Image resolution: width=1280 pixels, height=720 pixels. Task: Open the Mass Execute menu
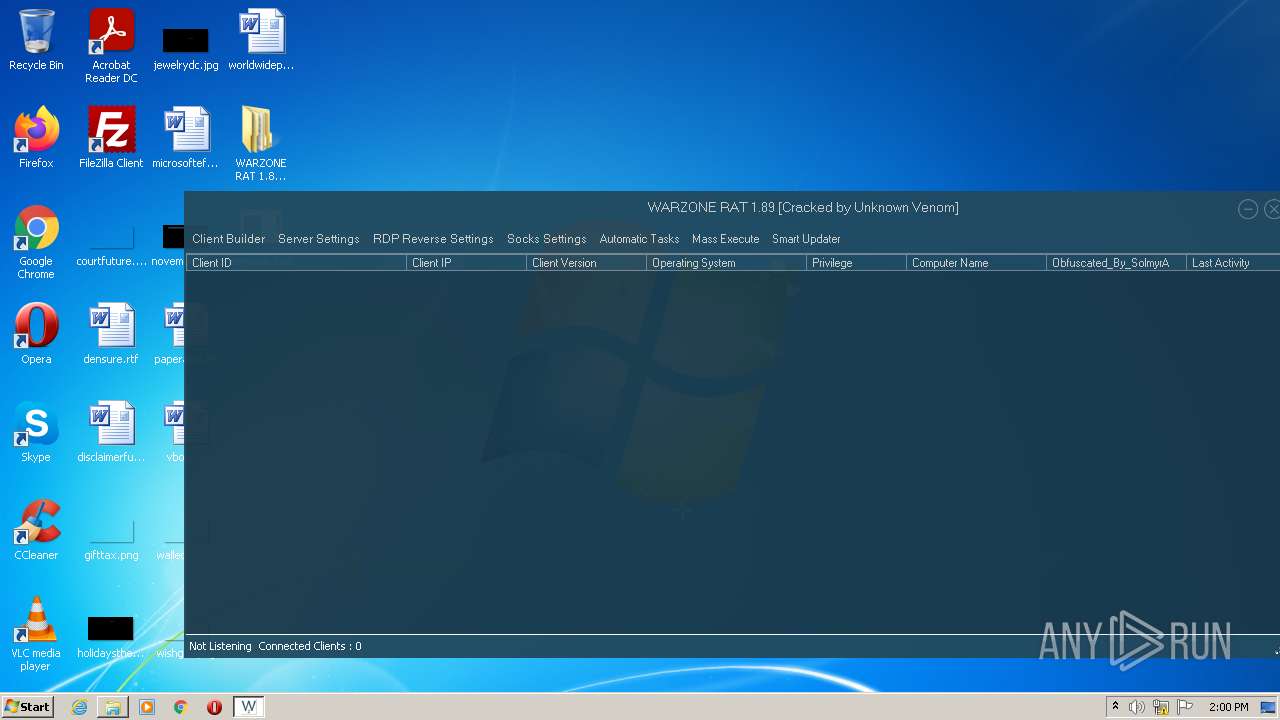tap(725, 239)
